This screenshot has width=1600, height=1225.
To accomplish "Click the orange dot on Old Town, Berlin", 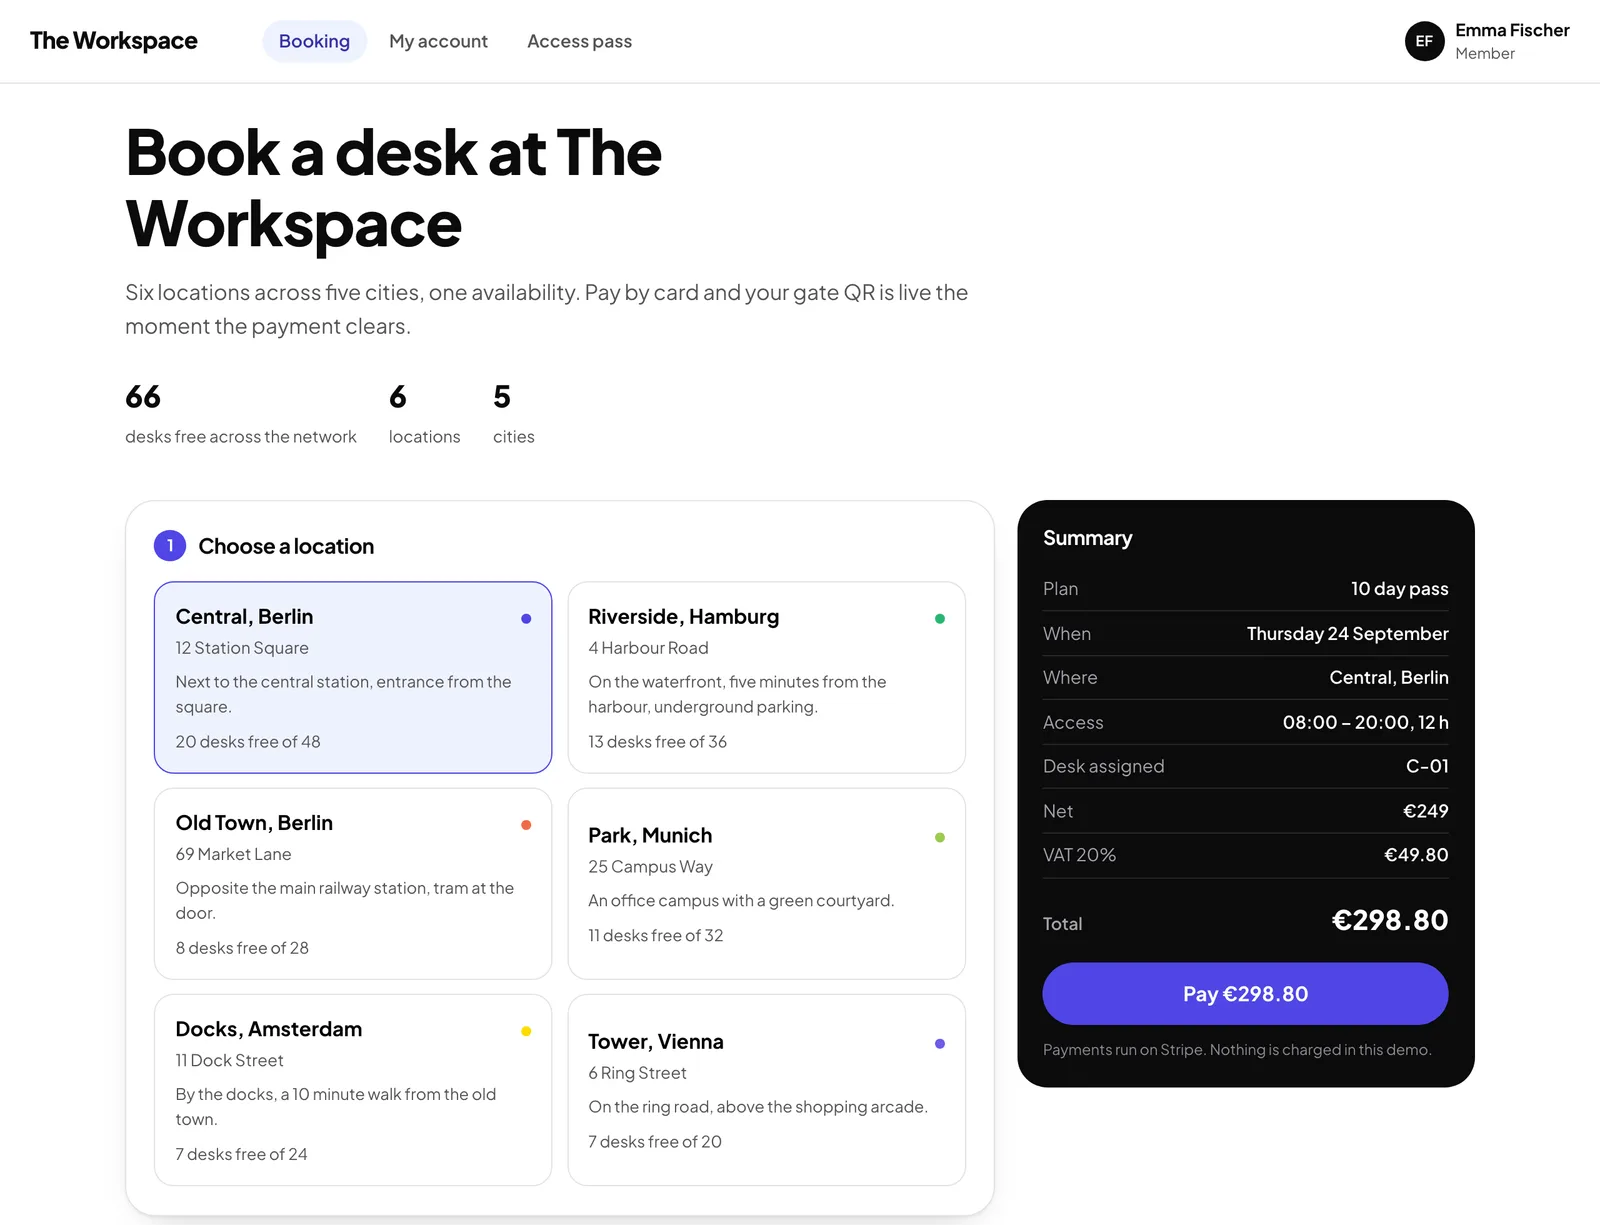I will pos(526,825).
